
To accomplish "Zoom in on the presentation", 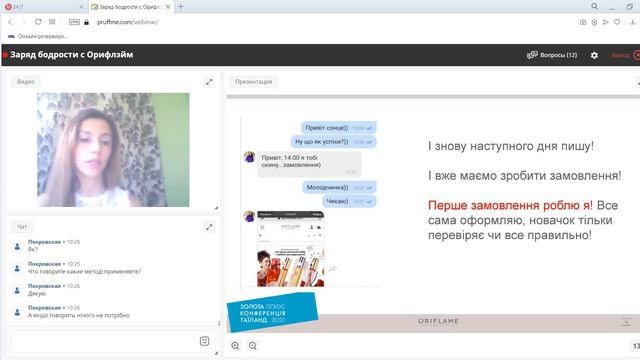I will (x=236, y=346).
